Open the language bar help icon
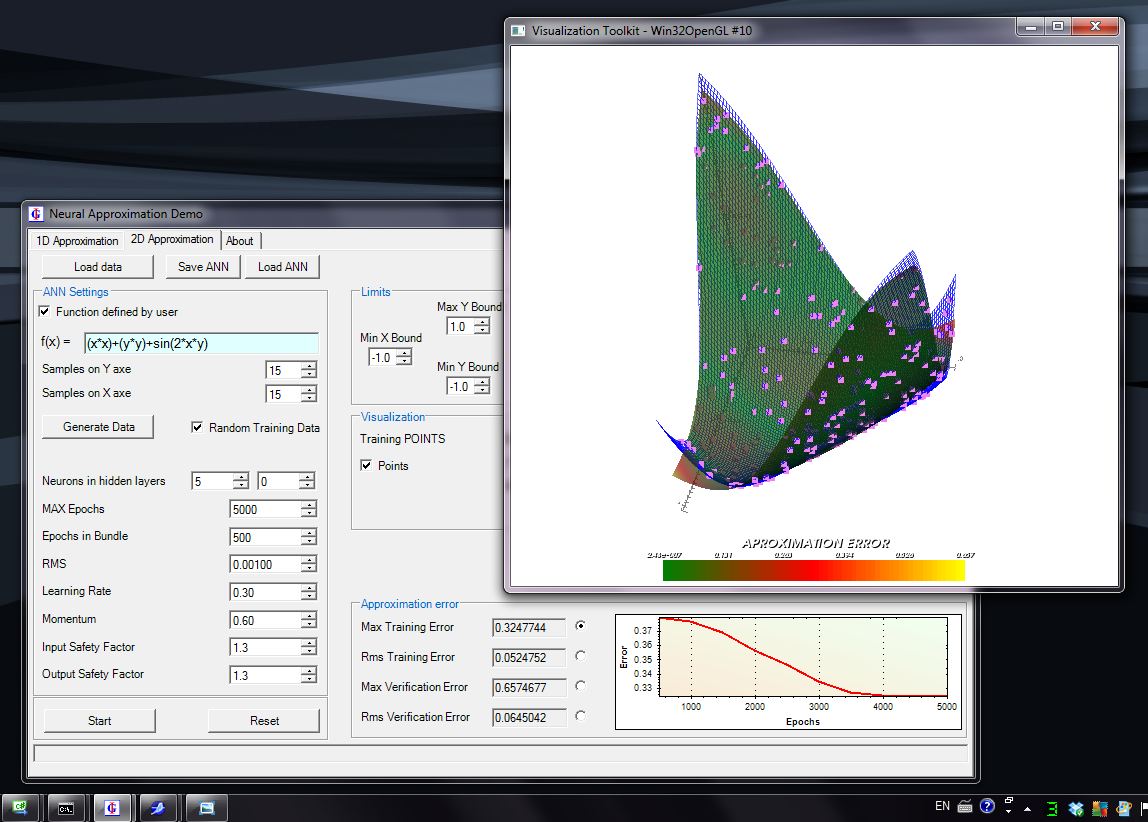This screenshot has width=1148, height=822. pyautogui.click(x=987, y=806)
